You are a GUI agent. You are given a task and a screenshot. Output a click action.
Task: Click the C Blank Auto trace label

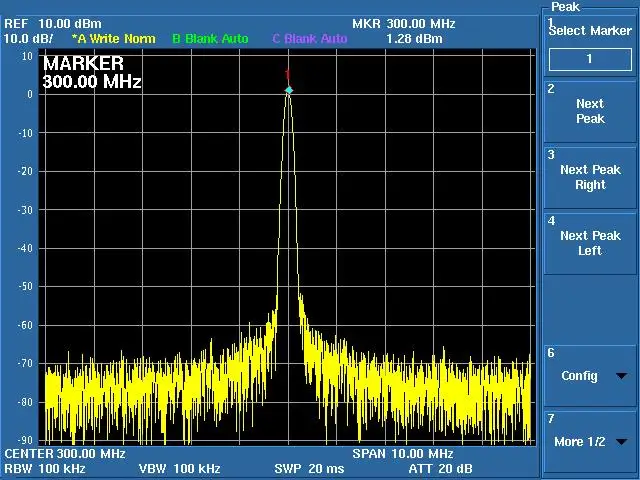(x=310, y=39)
